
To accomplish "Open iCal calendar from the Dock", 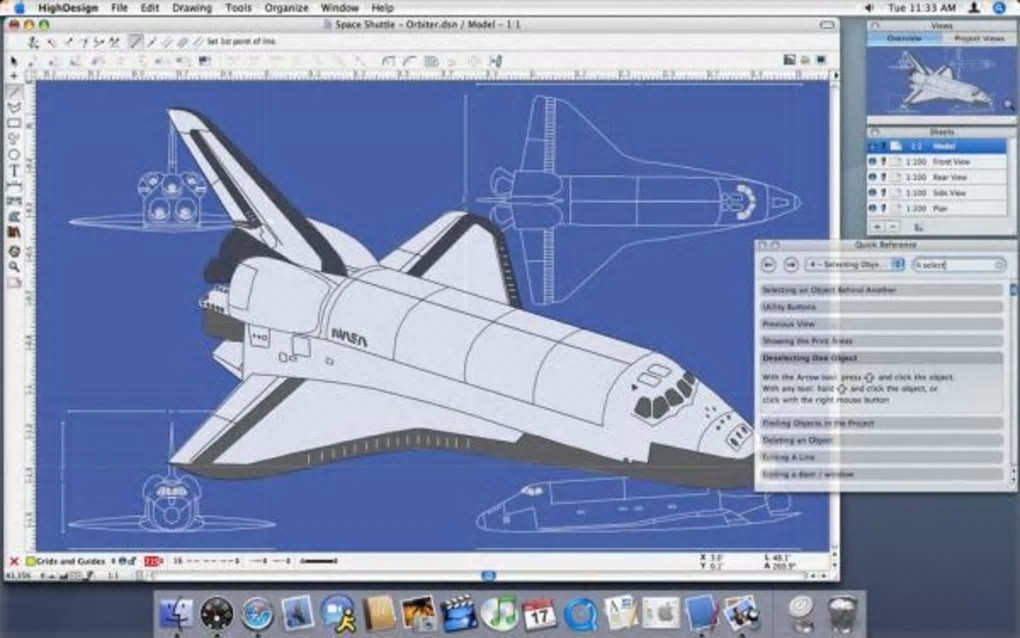I will coord(539,613).
